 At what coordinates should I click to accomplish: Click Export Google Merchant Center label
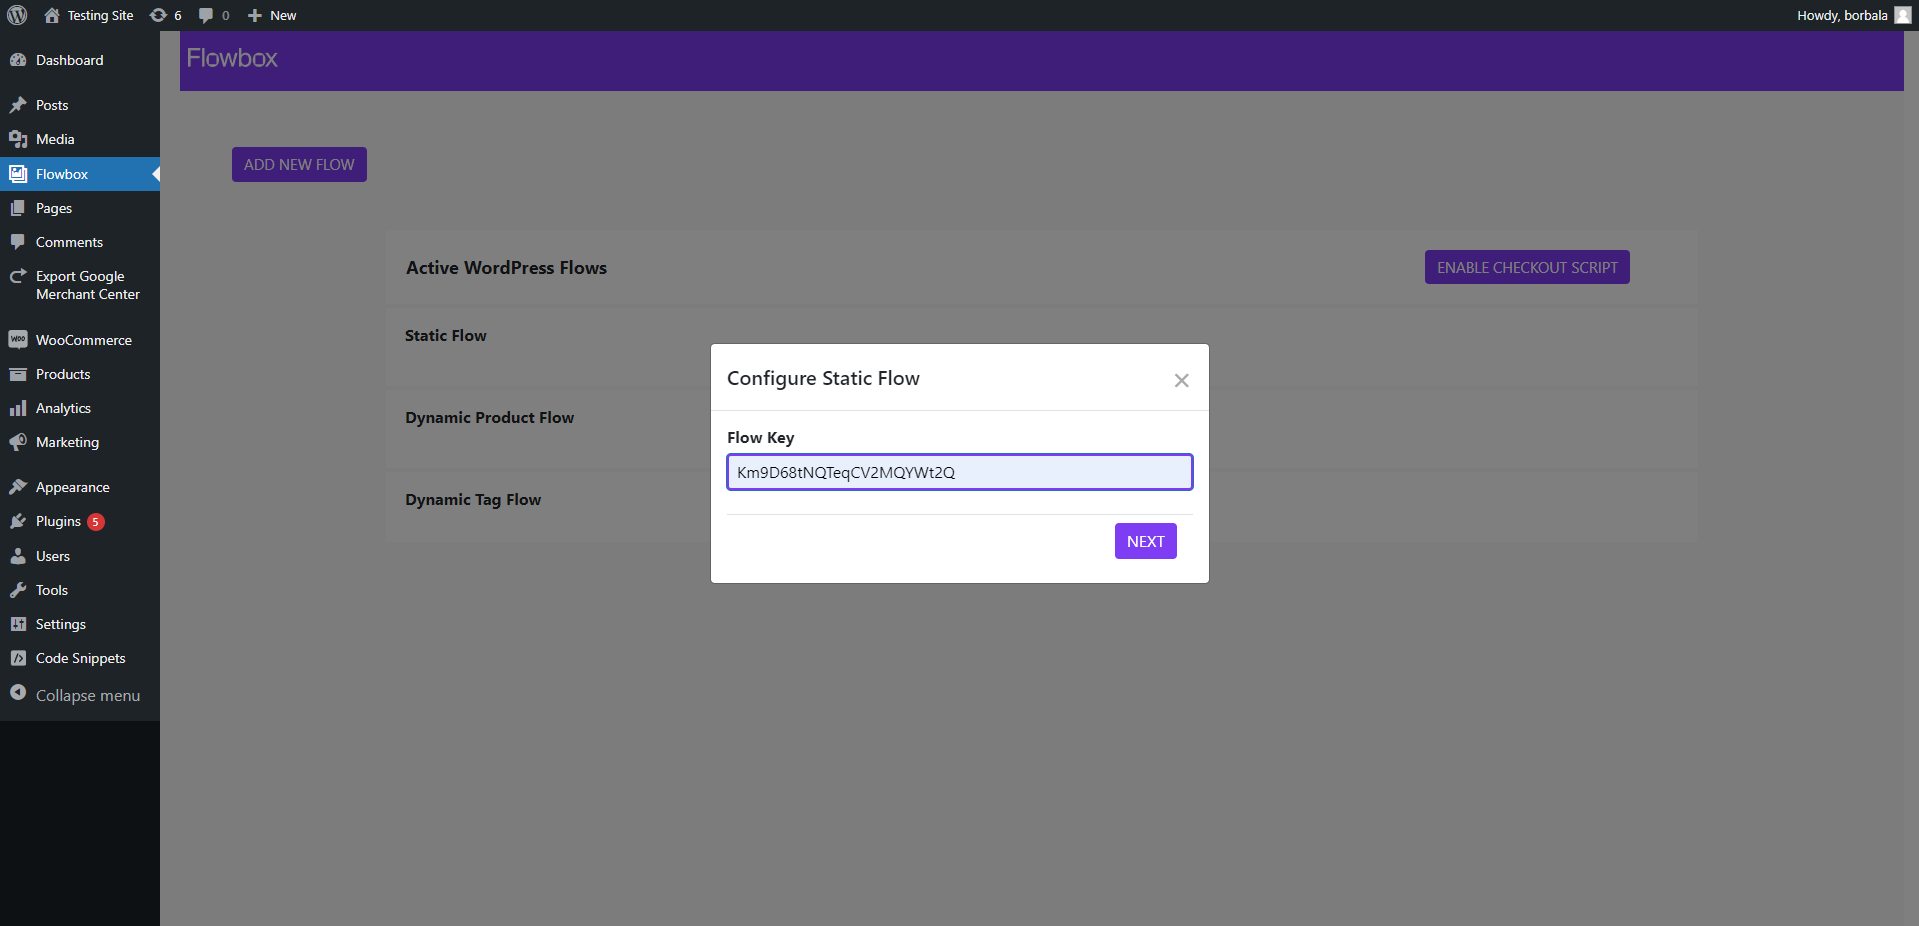(x=88, y=285)
